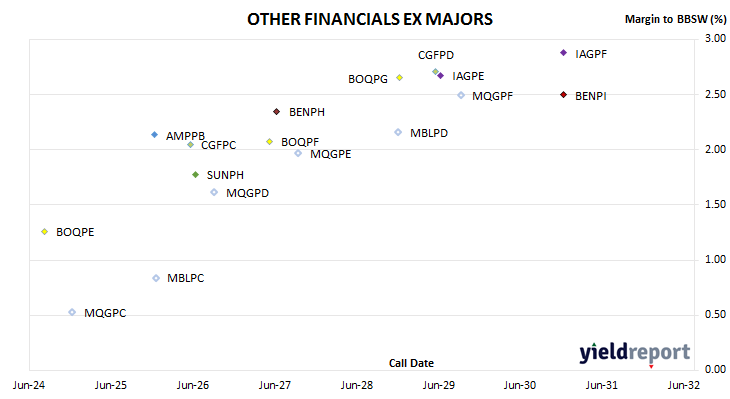Click the MQGPC hollow diamond marker
Viewport: 730px width, 399px height.
[x=72, y=312]
